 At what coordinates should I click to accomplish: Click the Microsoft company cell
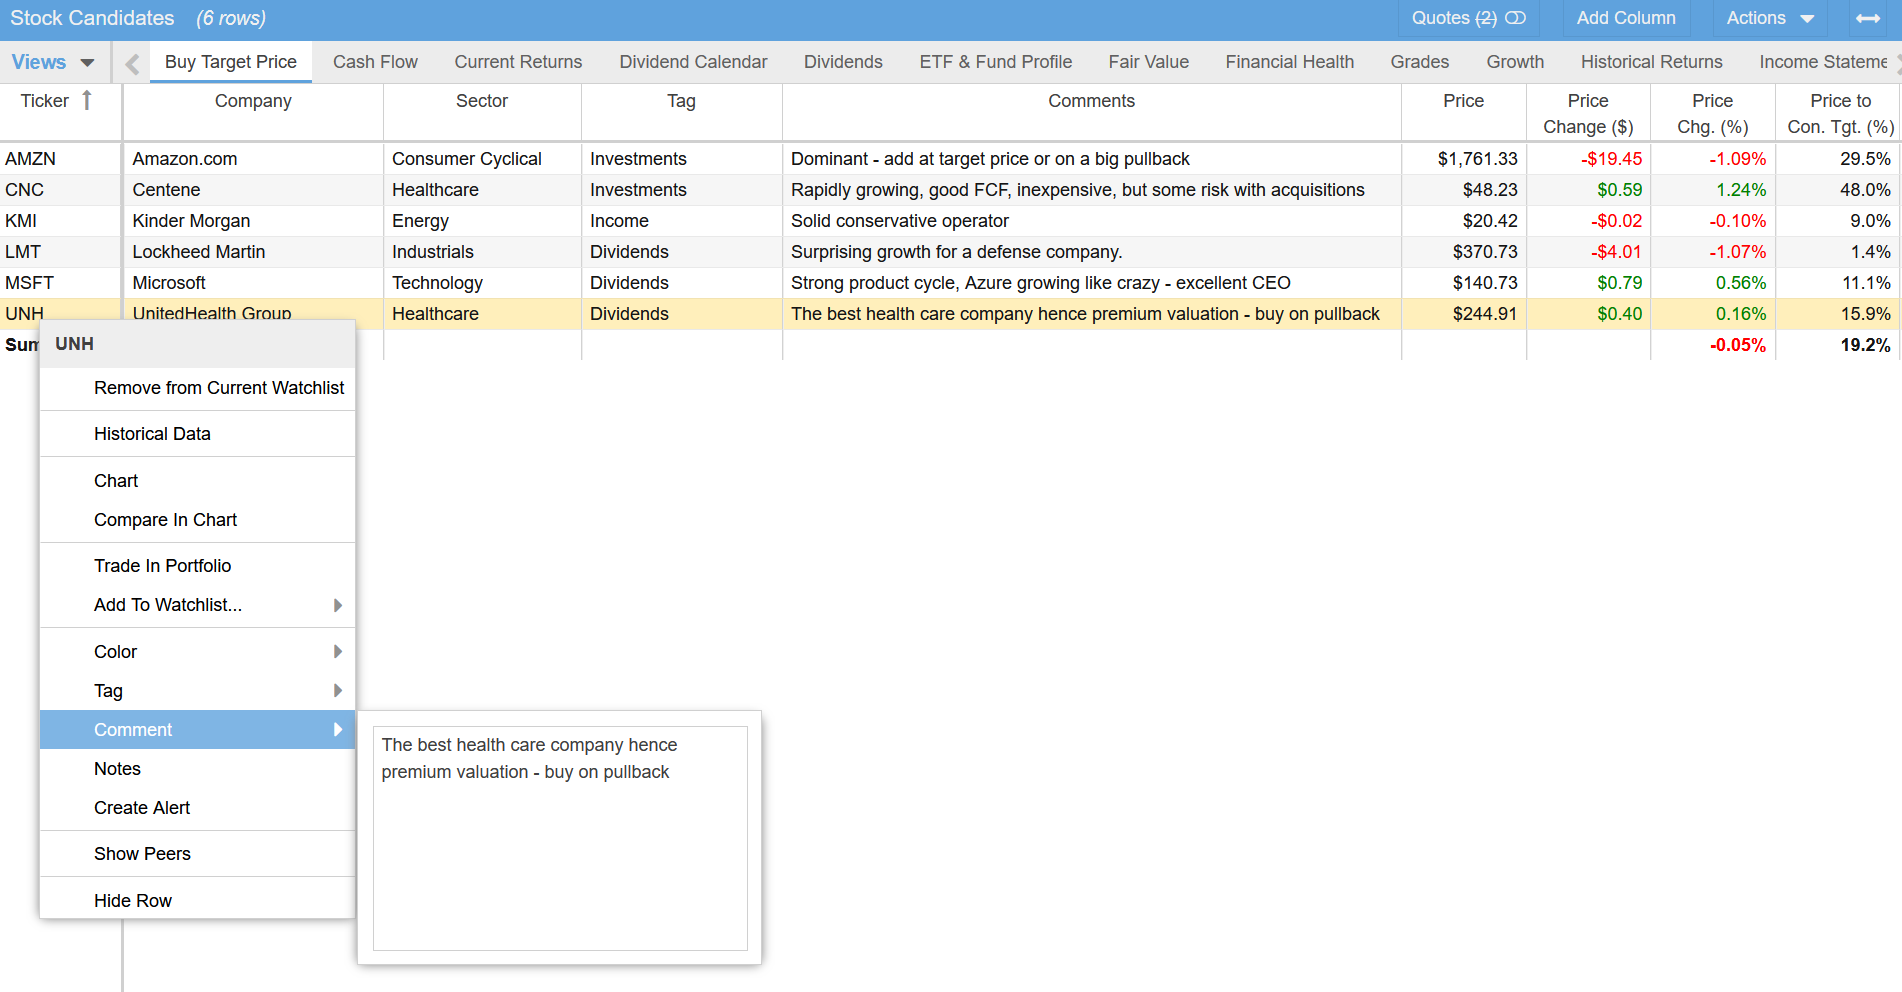click(253, 283)
